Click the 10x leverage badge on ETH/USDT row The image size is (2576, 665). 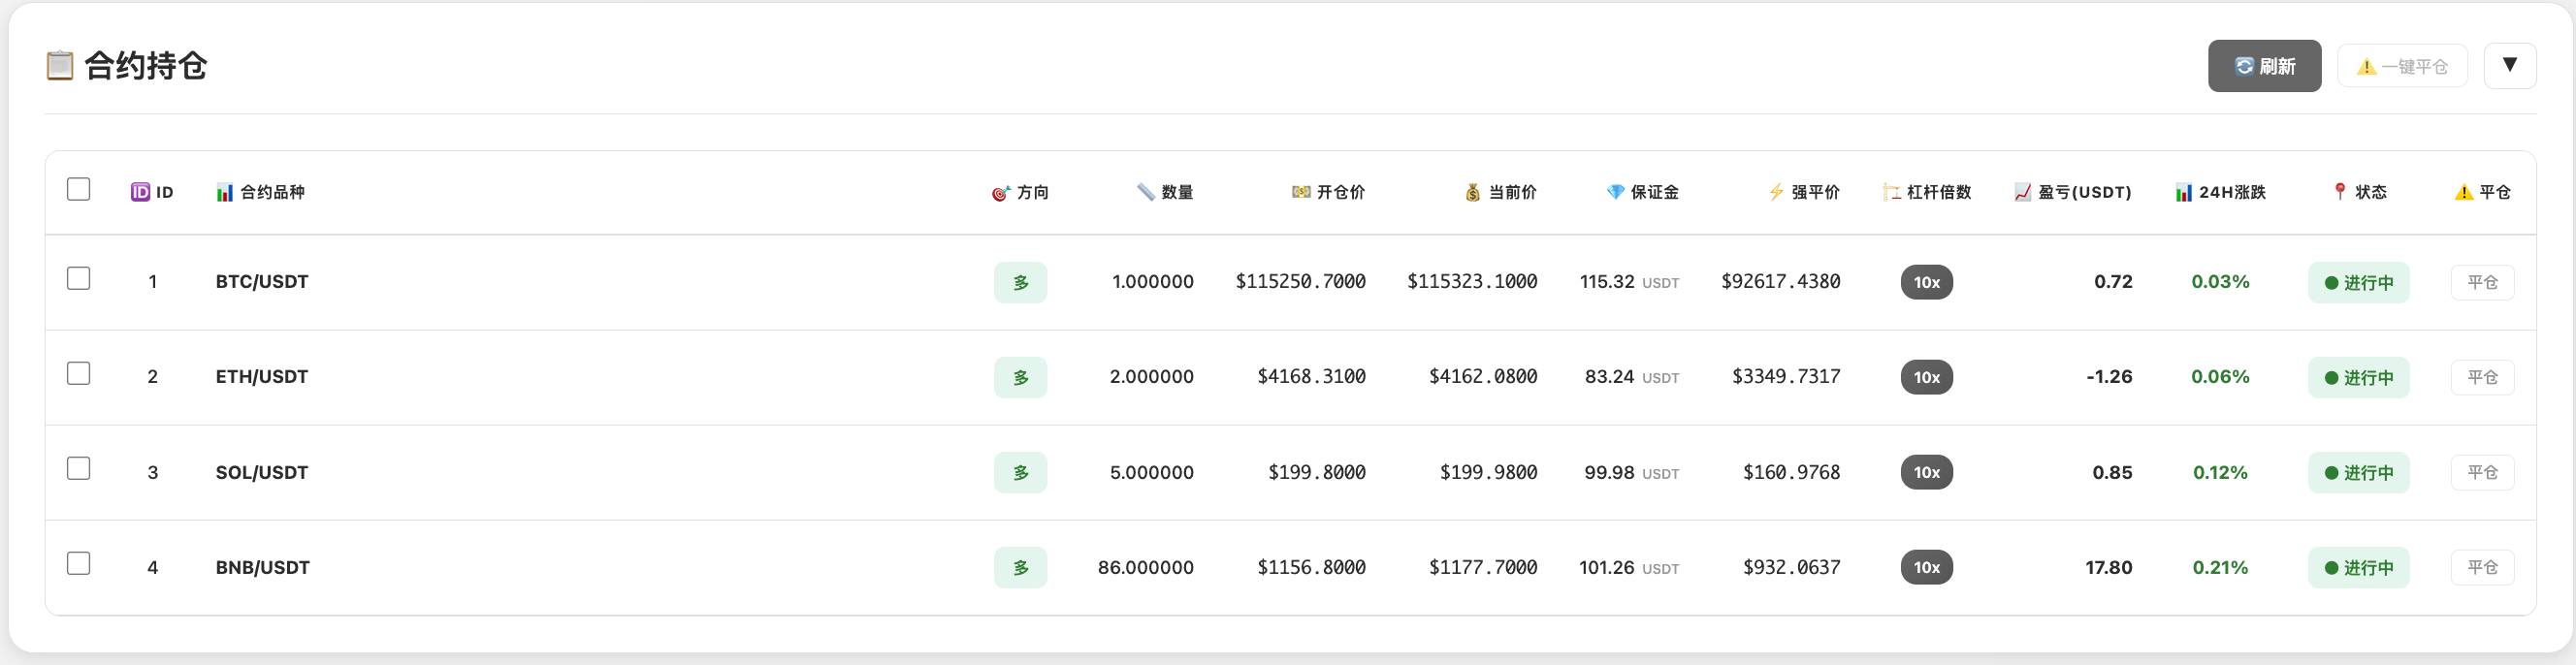pyautogui.click(x=1927, y=377)
